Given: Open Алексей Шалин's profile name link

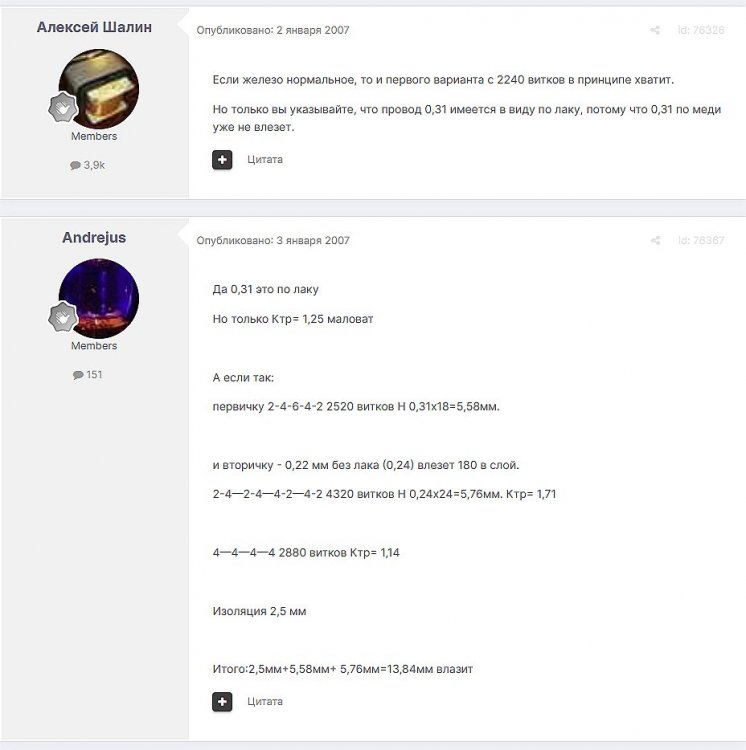Looking at the screenshot, I should (x=94, y=27).
